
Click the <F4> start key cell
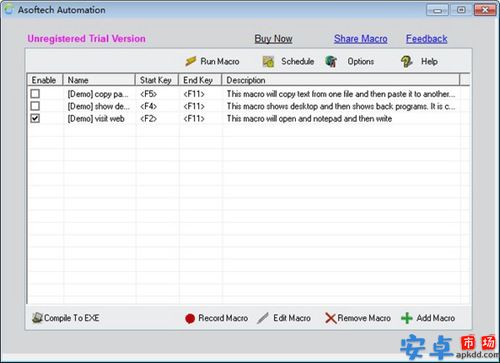pos(148,106)
